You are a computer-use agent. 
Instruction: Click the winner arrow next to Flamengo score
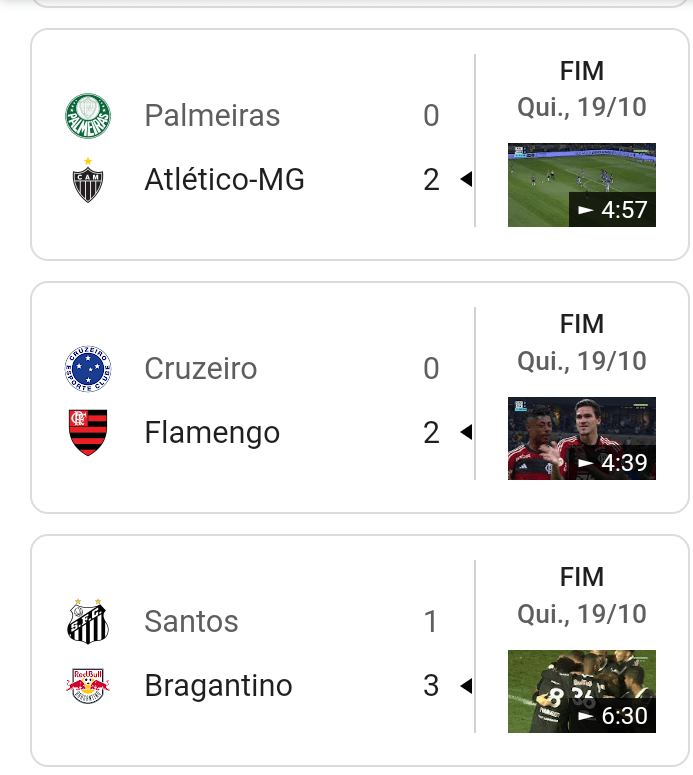[465, 433]
